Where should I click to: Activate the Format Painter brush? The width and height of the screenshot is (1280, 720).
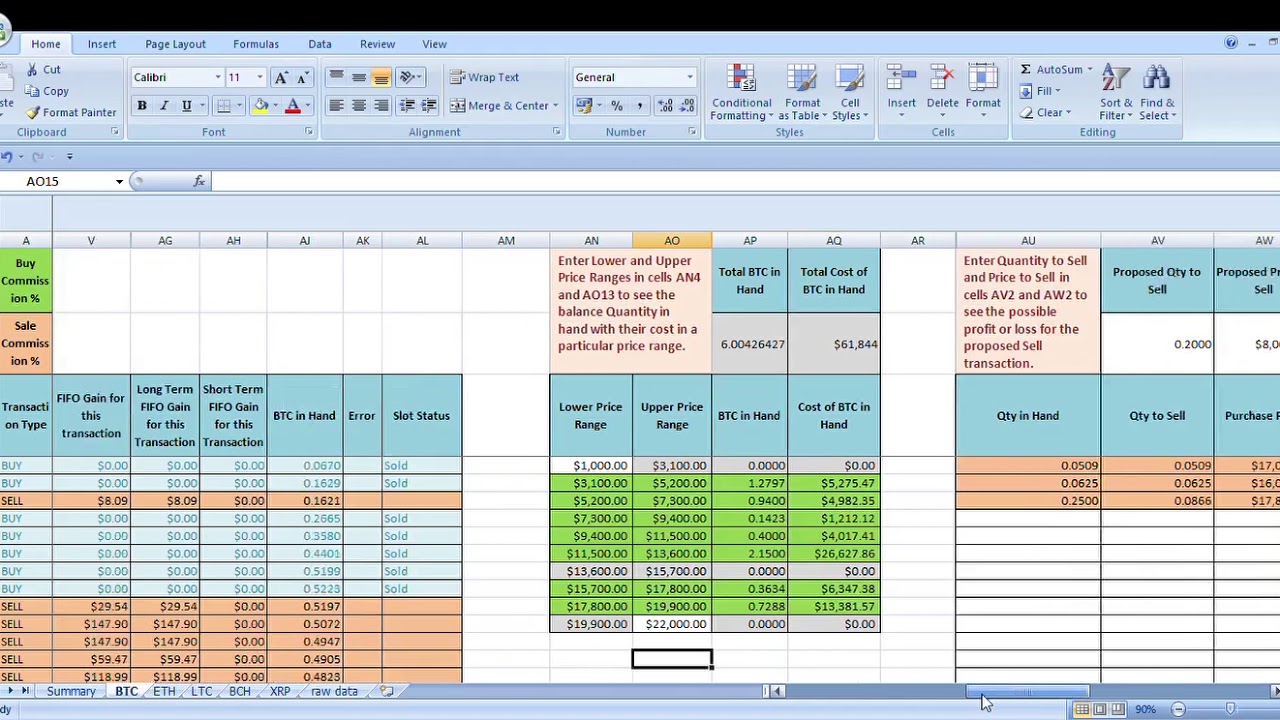[x=33, y=113]
